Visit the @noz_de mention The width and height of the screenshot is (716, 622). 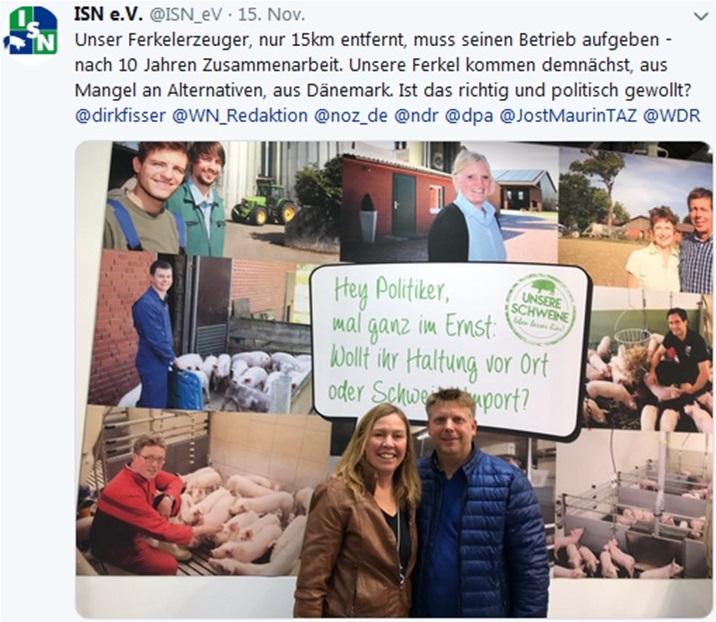351,116
